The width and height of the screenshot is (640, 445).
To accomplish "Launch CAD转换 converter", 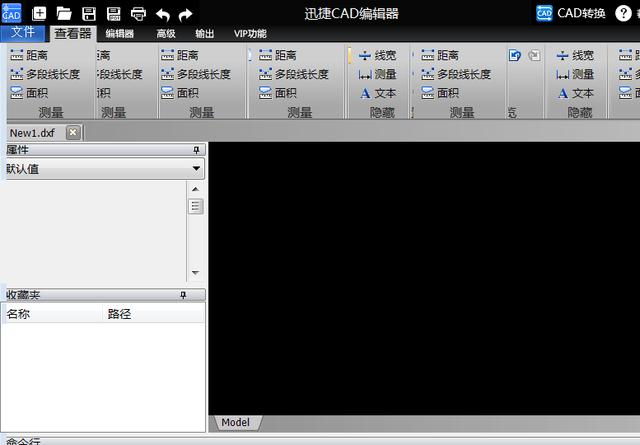I will point(570,13).
